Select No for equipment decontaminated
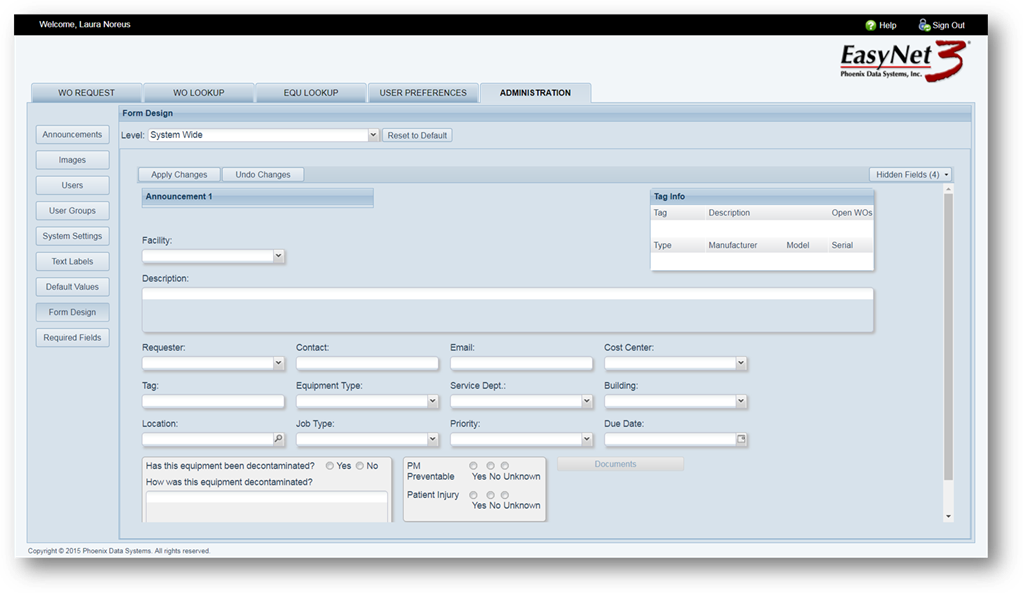The width and height of the screenshot is (1023, 593). pos(360,466)
